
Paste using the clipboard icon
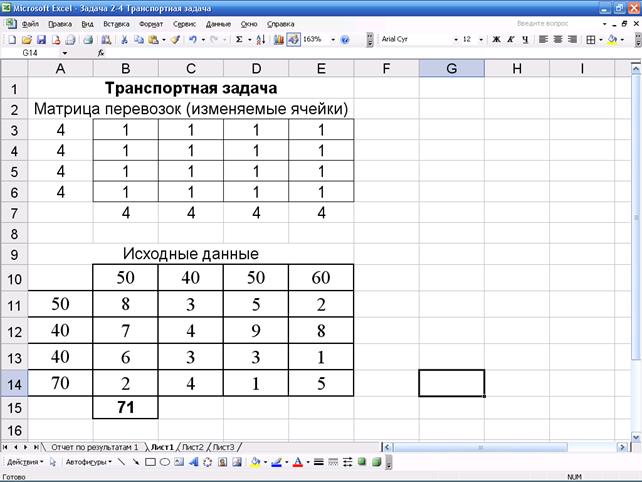pyautogui.click(x=154, y=40)
